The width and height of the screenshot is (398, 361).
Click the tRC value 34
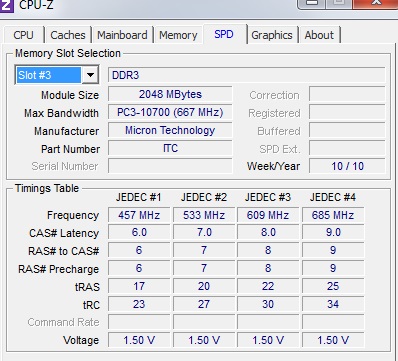point(333,304)
